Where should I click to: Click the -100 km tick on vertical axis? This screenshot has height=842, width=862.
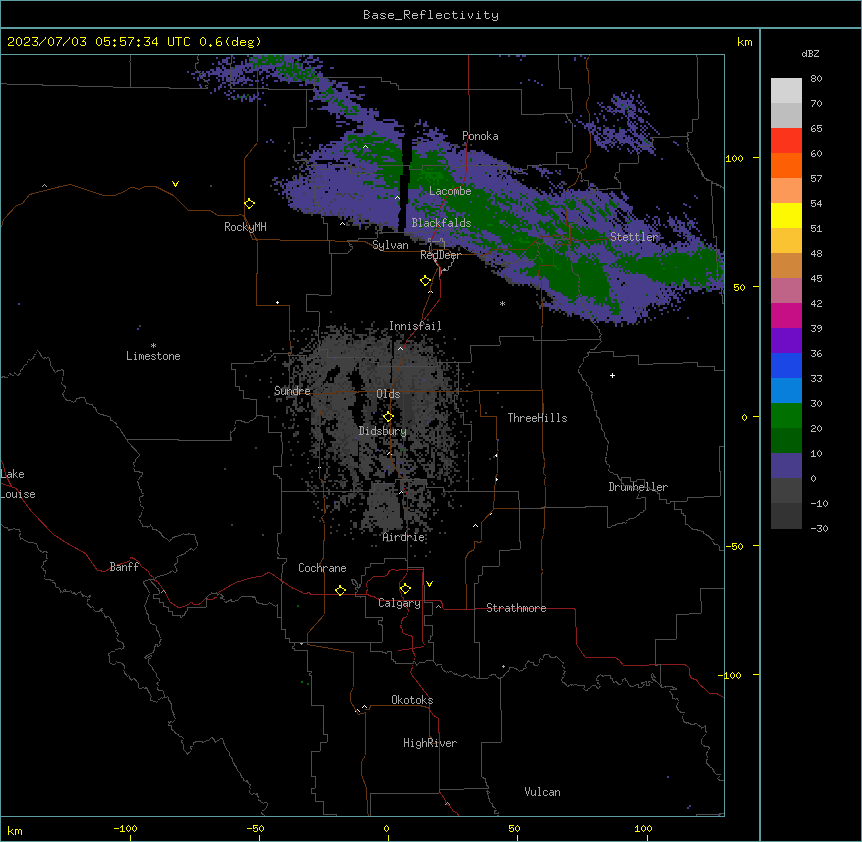click(731, 675)
